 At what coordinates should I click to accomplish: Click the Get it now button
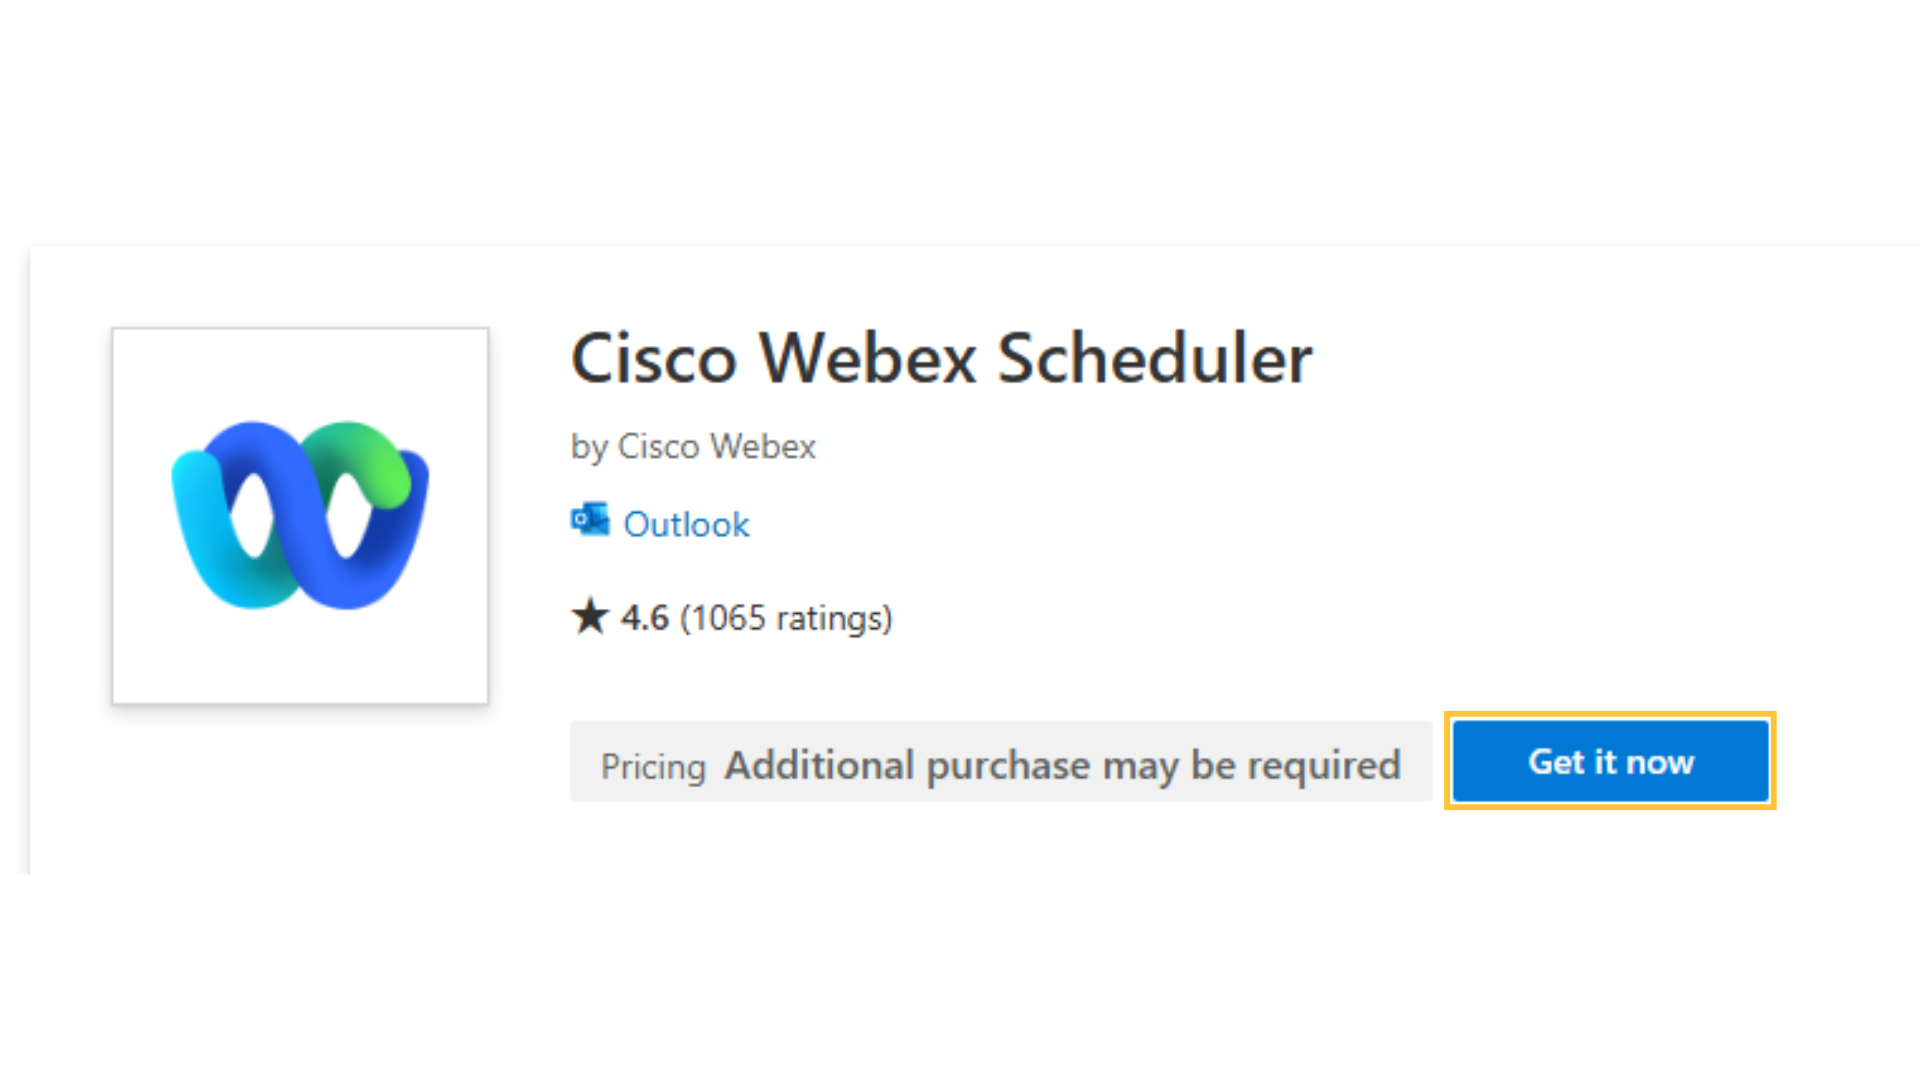coord(1610,761)
